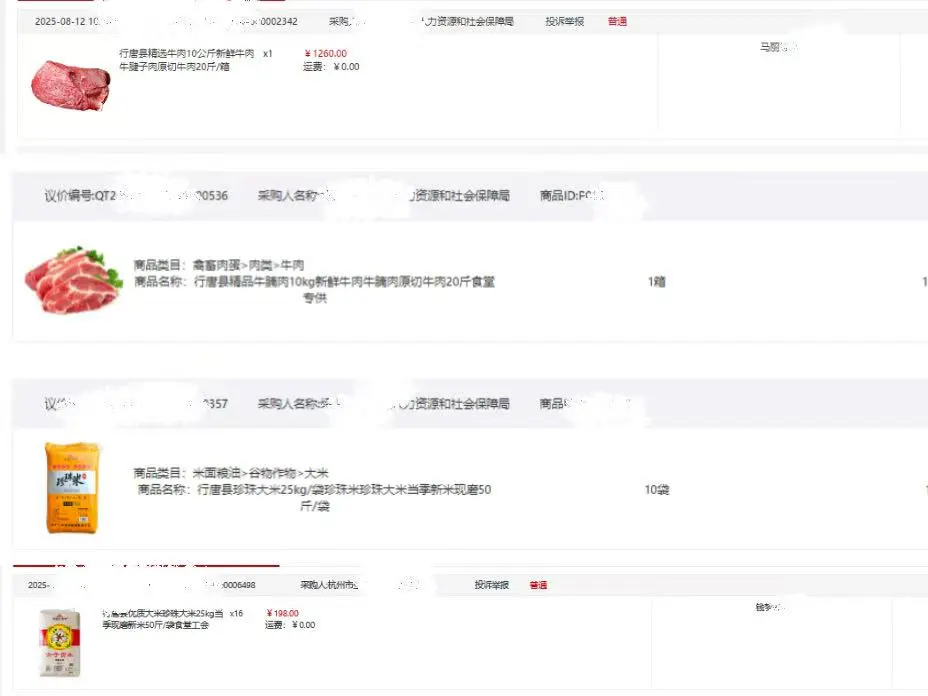Select 运费 ¥0.00 under rice price

click(290, 625)
